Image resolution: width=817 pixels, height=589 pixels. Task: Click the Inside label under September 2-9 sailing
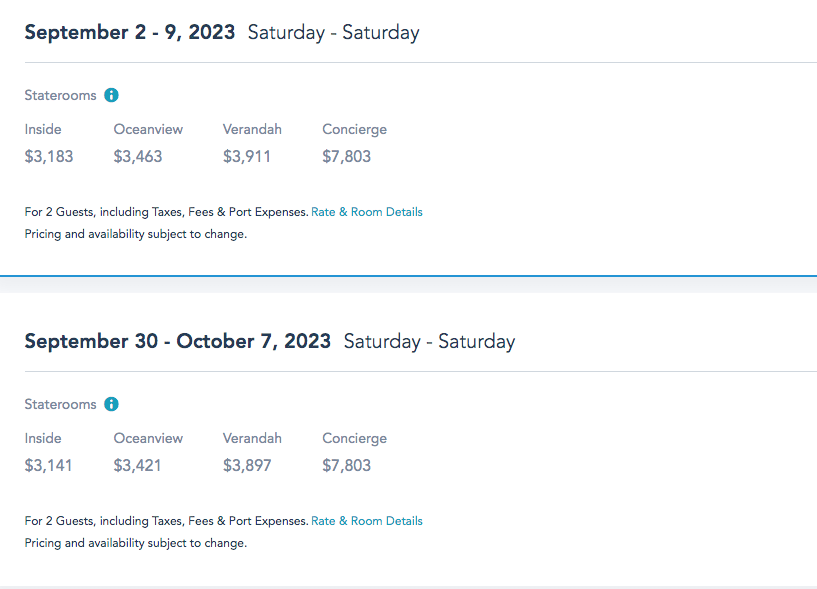coord(43,129)
